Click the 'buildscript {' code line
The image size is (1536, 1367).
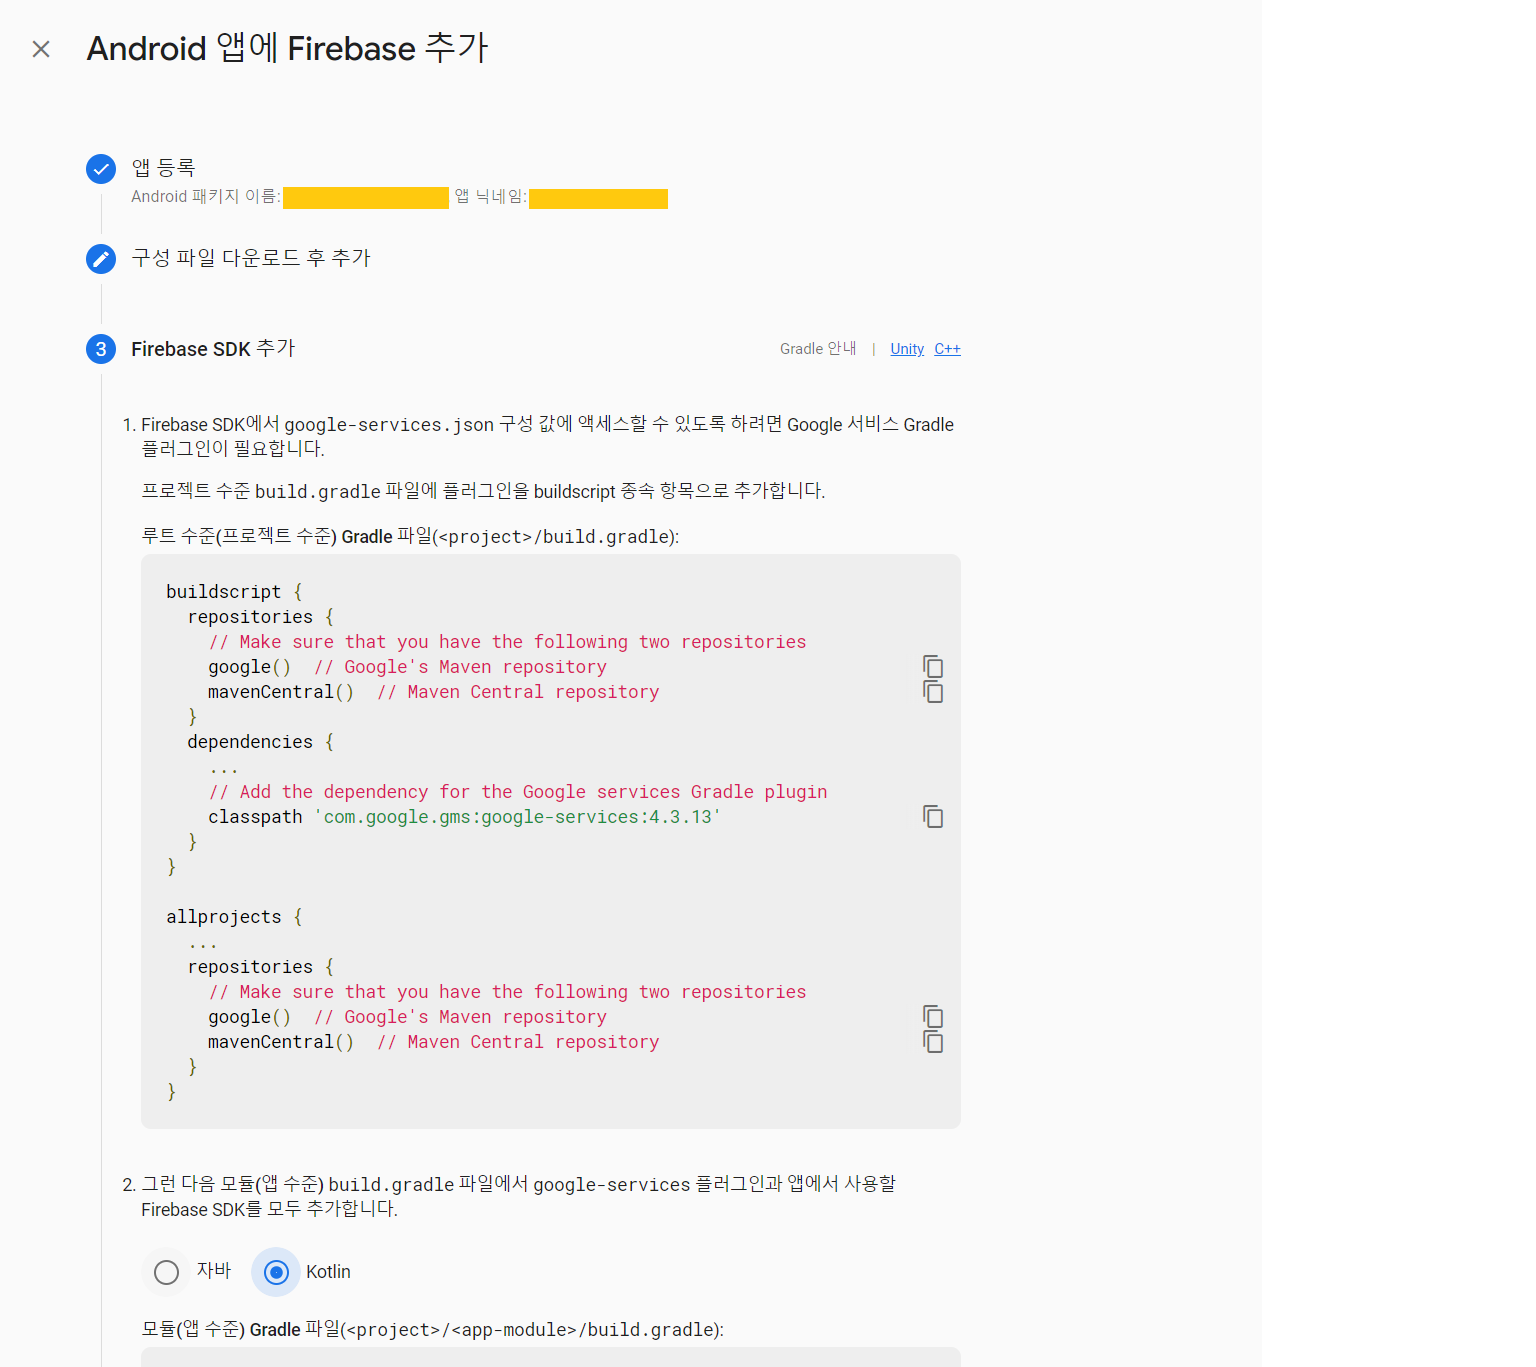tap(234, 592)
